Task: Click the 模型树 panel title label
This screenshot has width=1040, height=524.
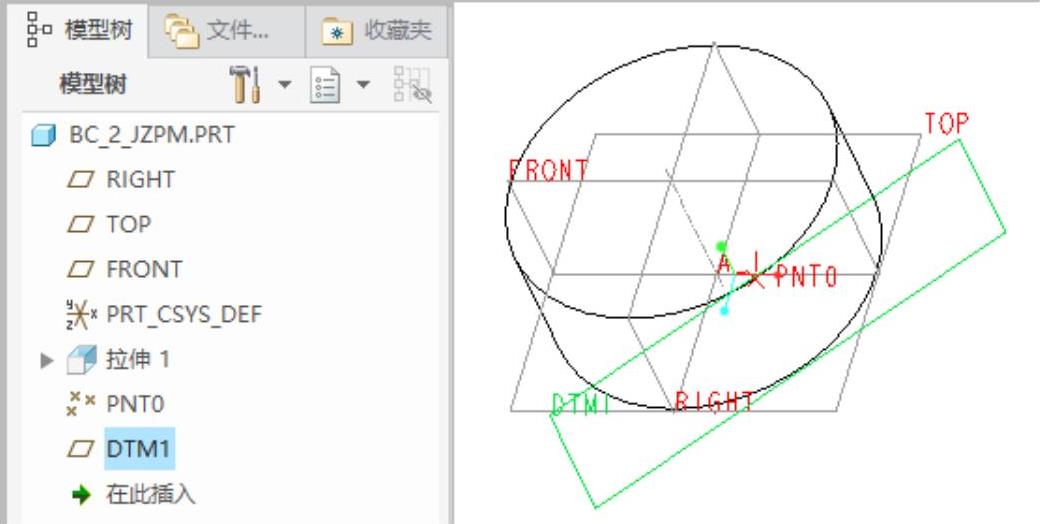Action: click(93, 85)
